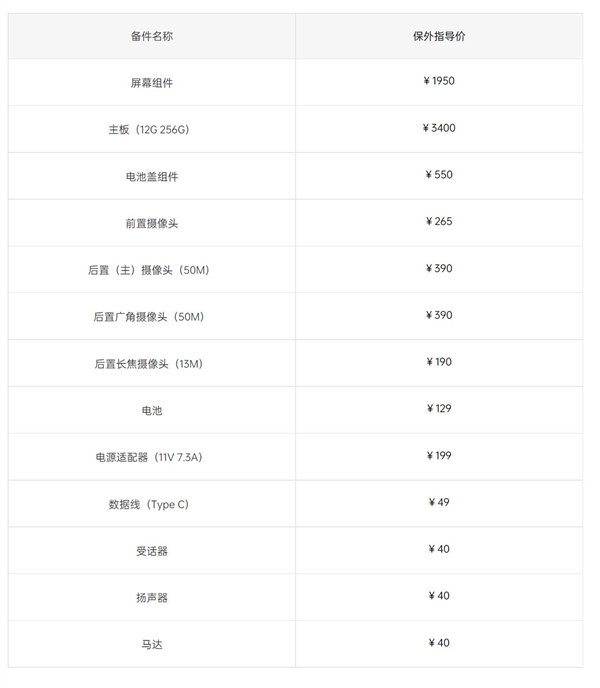Select 后置（主）摄像头（50M）part name

(x=152, y=270)
